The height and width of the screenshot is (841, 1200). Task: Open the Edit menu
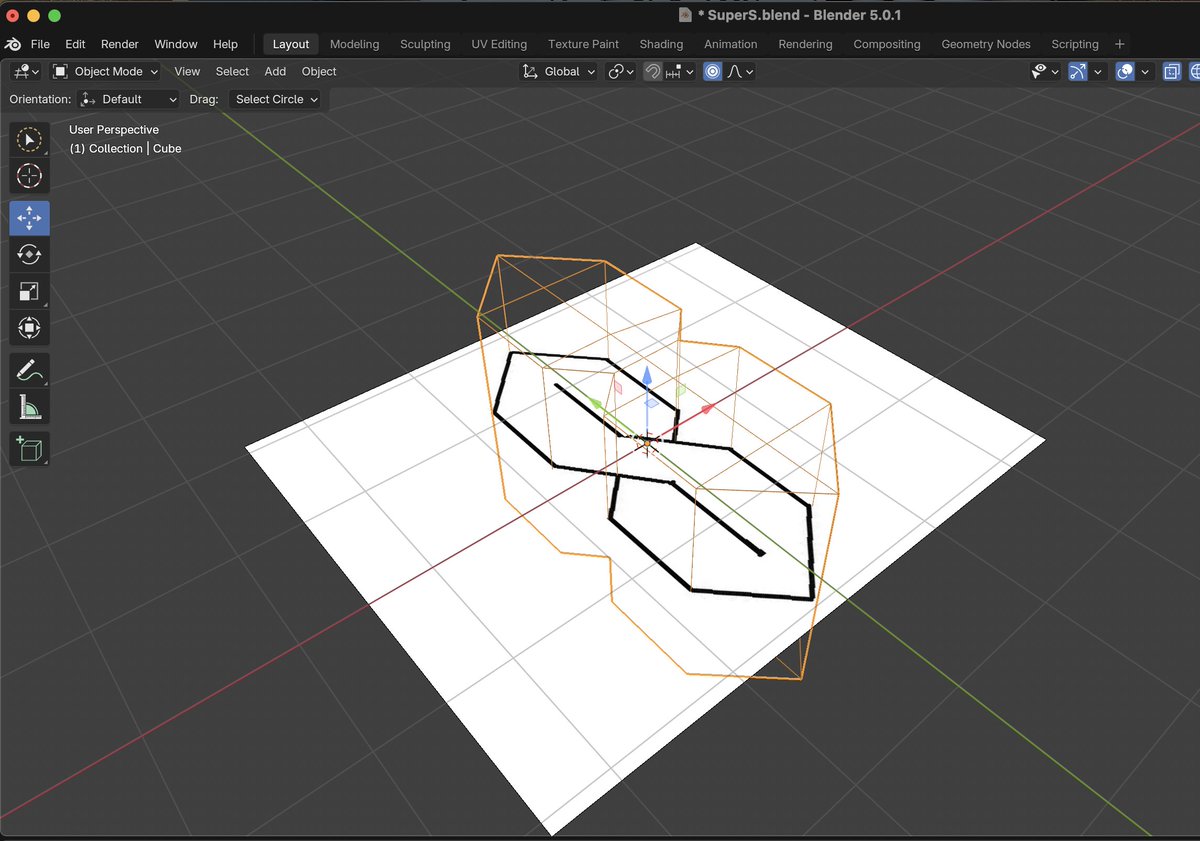coord(75,44)
